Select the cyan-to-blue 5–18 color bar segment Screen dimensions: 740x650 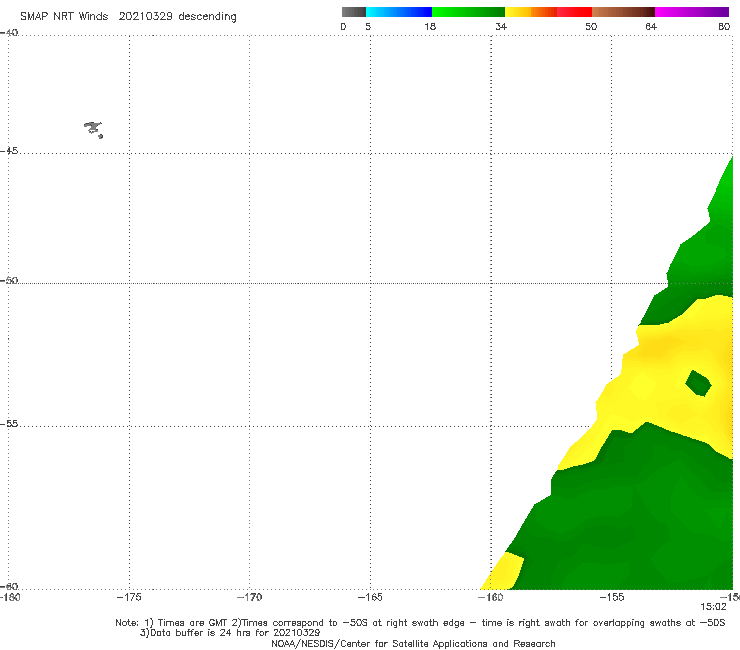tap(399, 12)
